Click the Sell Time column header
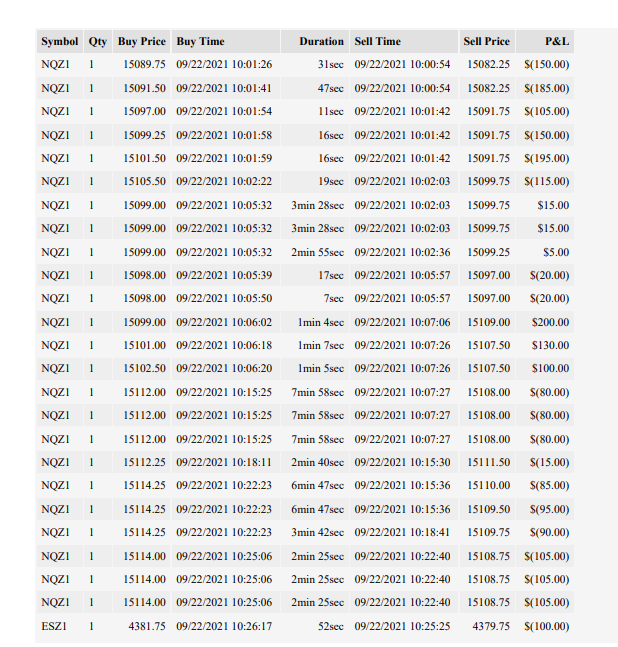Screen dimensions: 618x647 coord(404,41)
